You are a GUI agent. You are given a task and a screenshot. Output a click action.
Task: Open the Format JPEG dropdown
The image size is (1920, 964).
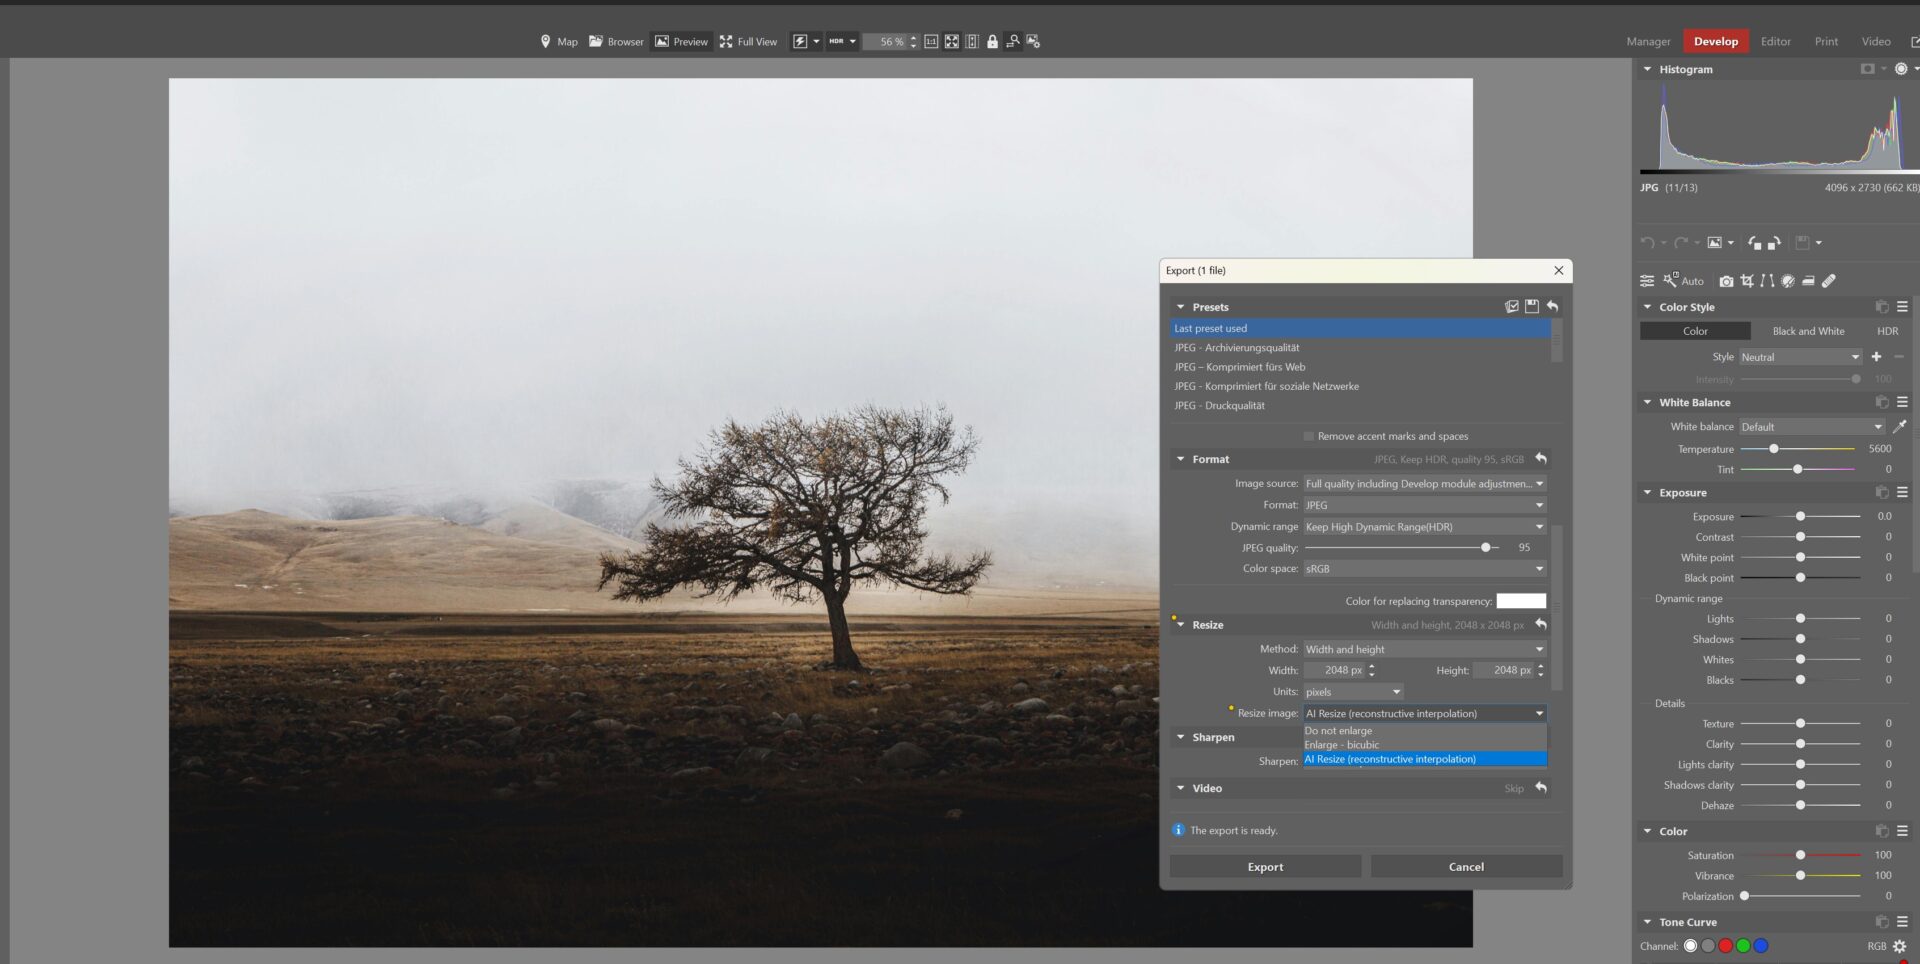1425,505
